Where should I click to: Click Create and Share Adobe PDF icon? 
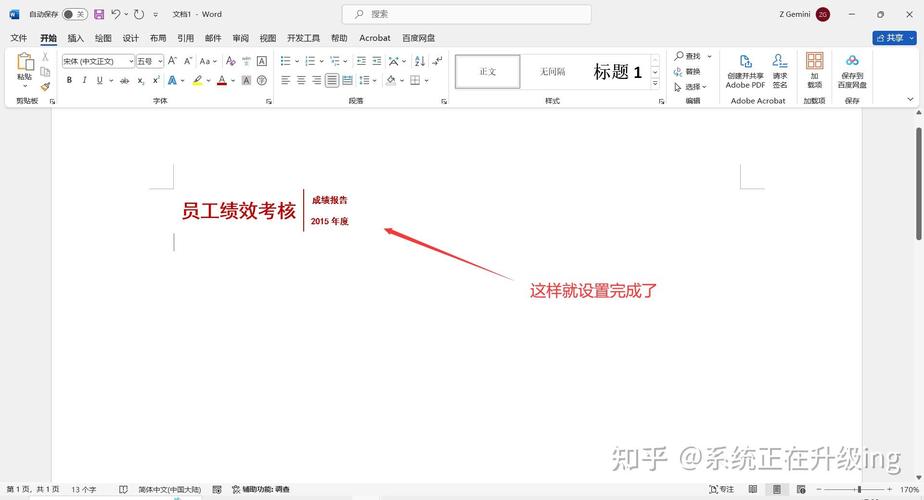[x=745, y=72]
